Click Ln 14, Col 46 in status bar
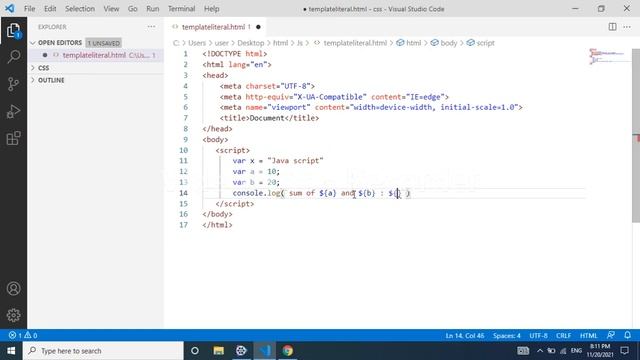Screen dimensions: 640x360 [x=464, y=336]
